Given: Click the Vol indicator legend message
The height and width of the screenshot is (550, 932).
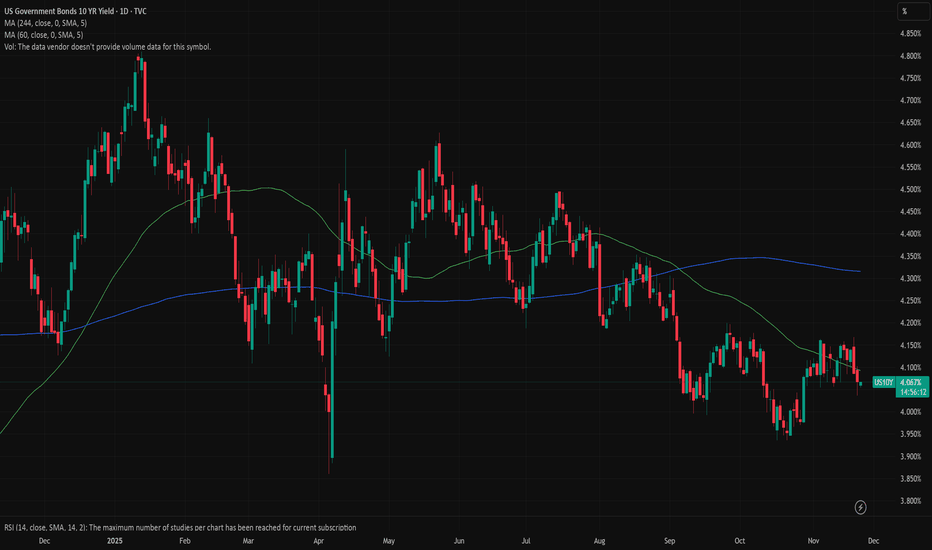Looking at the screenshot, I should coord(106,47).
